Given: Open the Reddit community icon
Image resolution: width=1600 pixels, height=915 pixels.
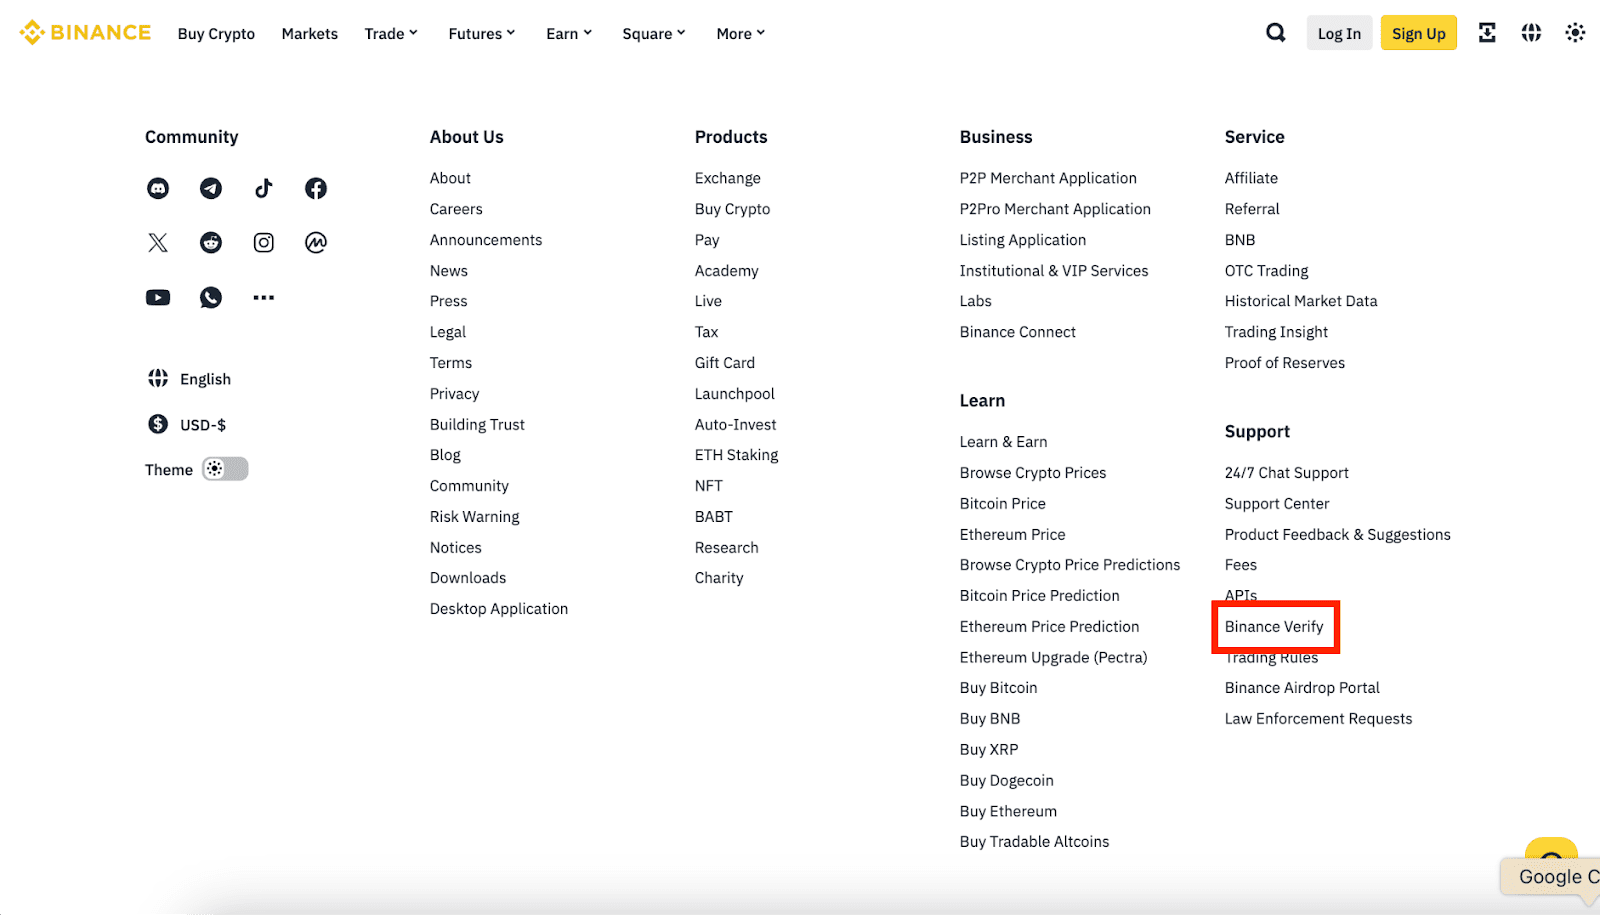Looking at the screenshot, I should click(211, 242).
